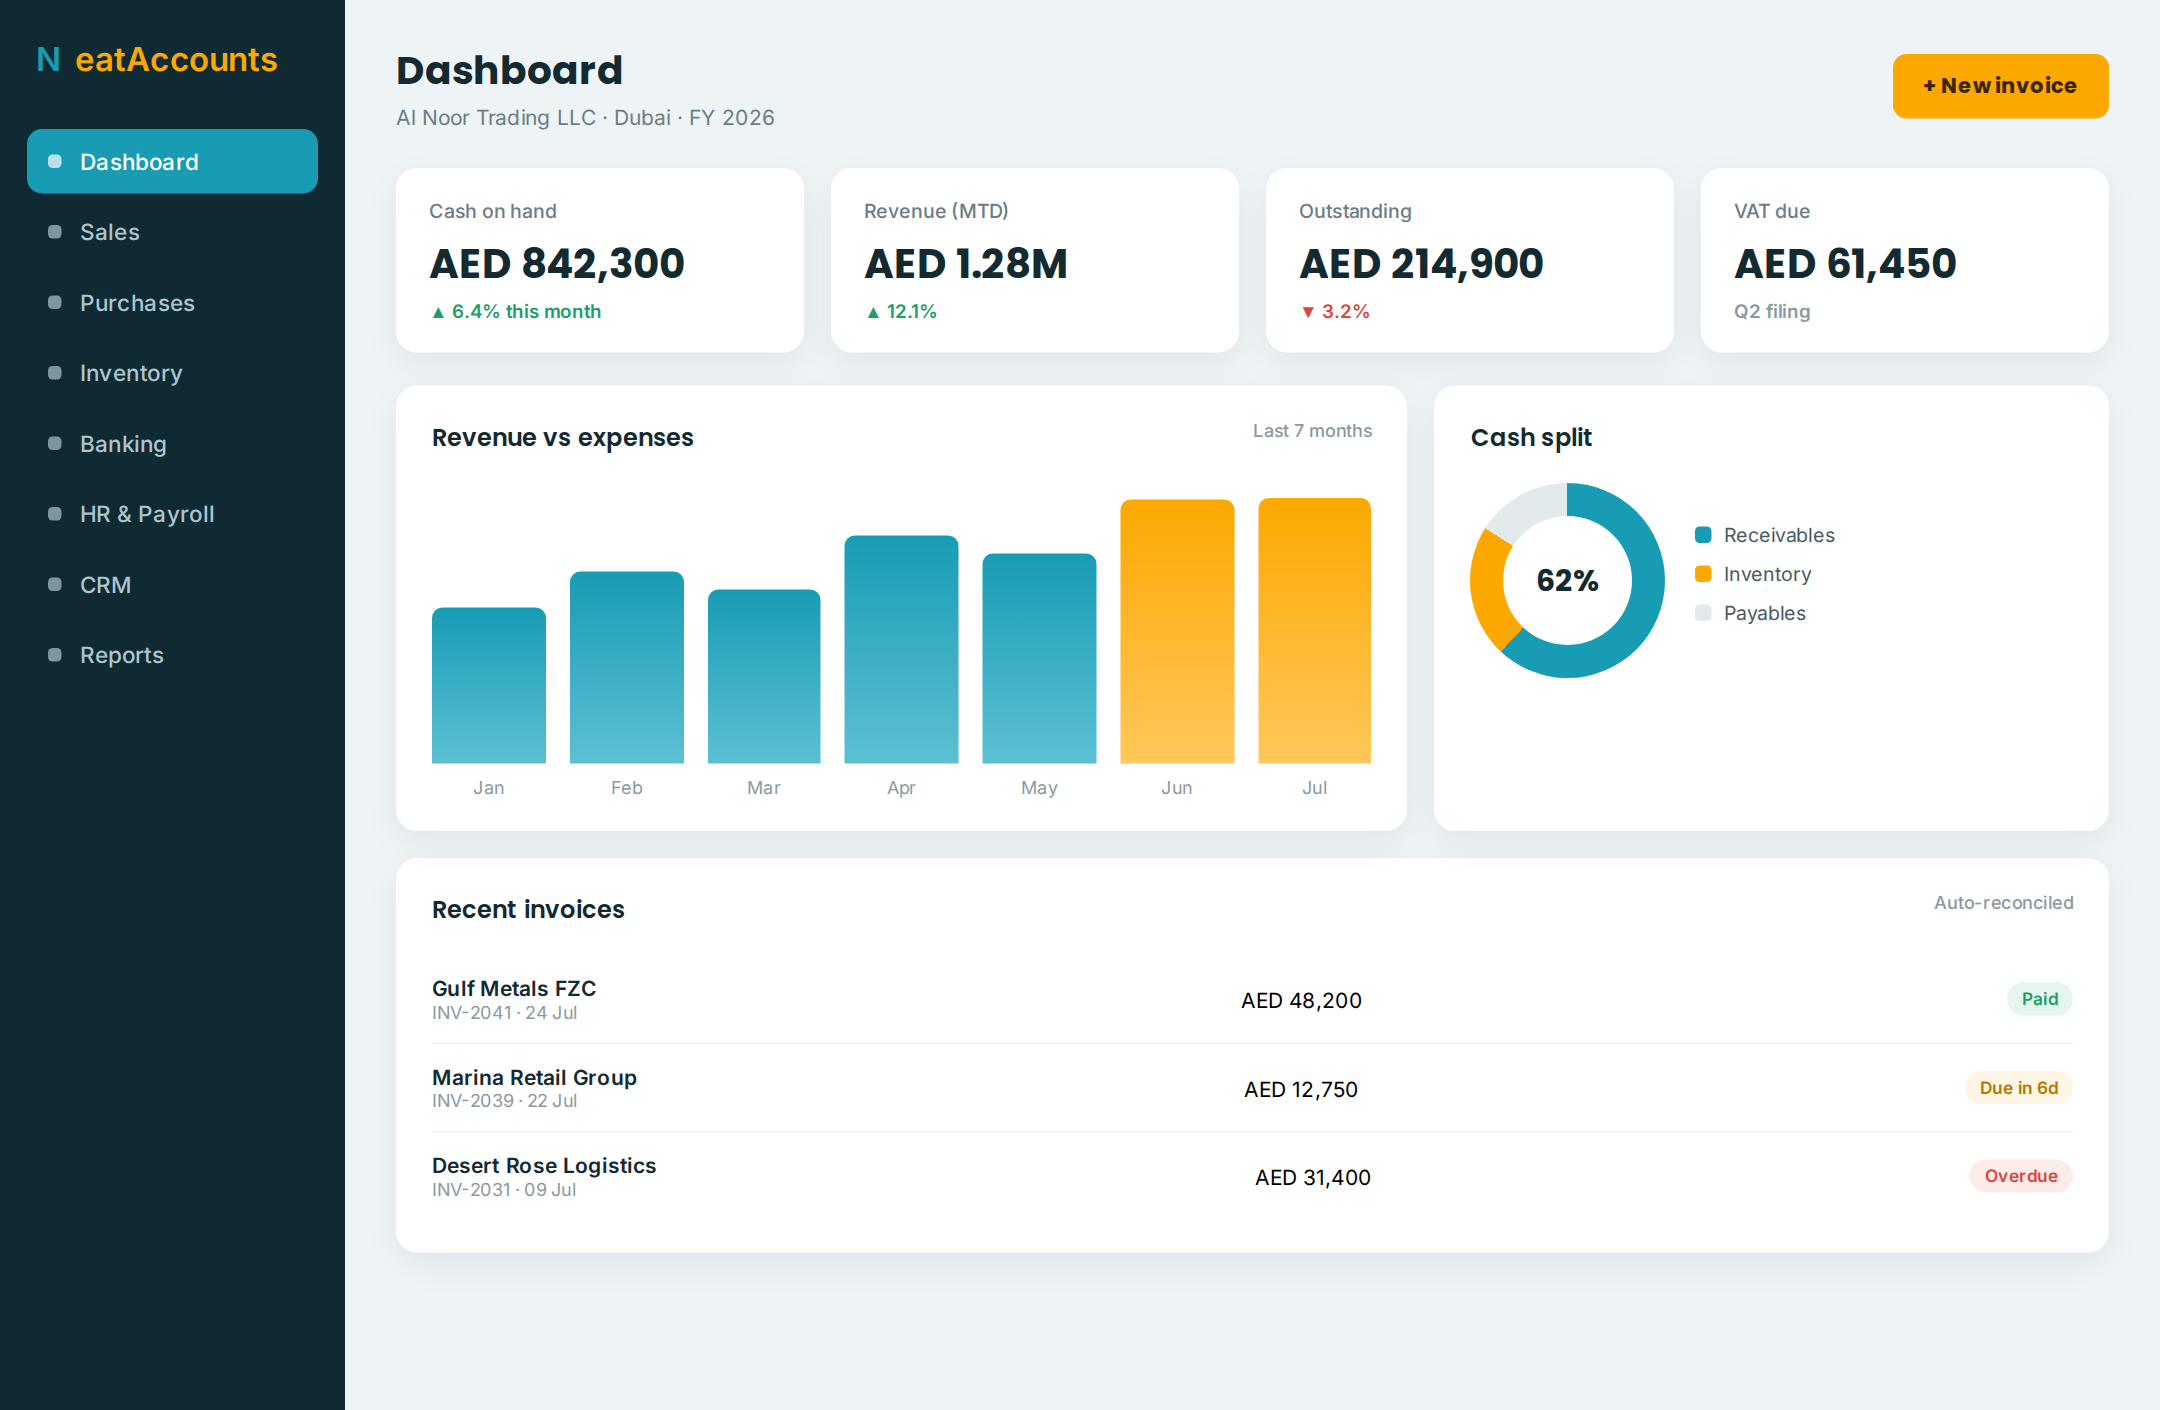
Task: Select the Mar bar
Action: coord(764,676)
